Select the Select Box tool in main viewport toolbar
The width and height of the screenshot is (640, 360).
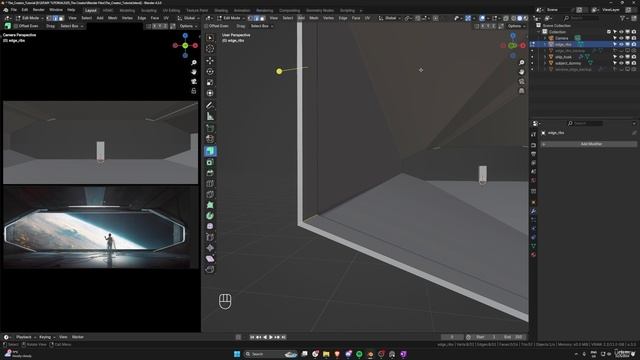click(210, 38)
